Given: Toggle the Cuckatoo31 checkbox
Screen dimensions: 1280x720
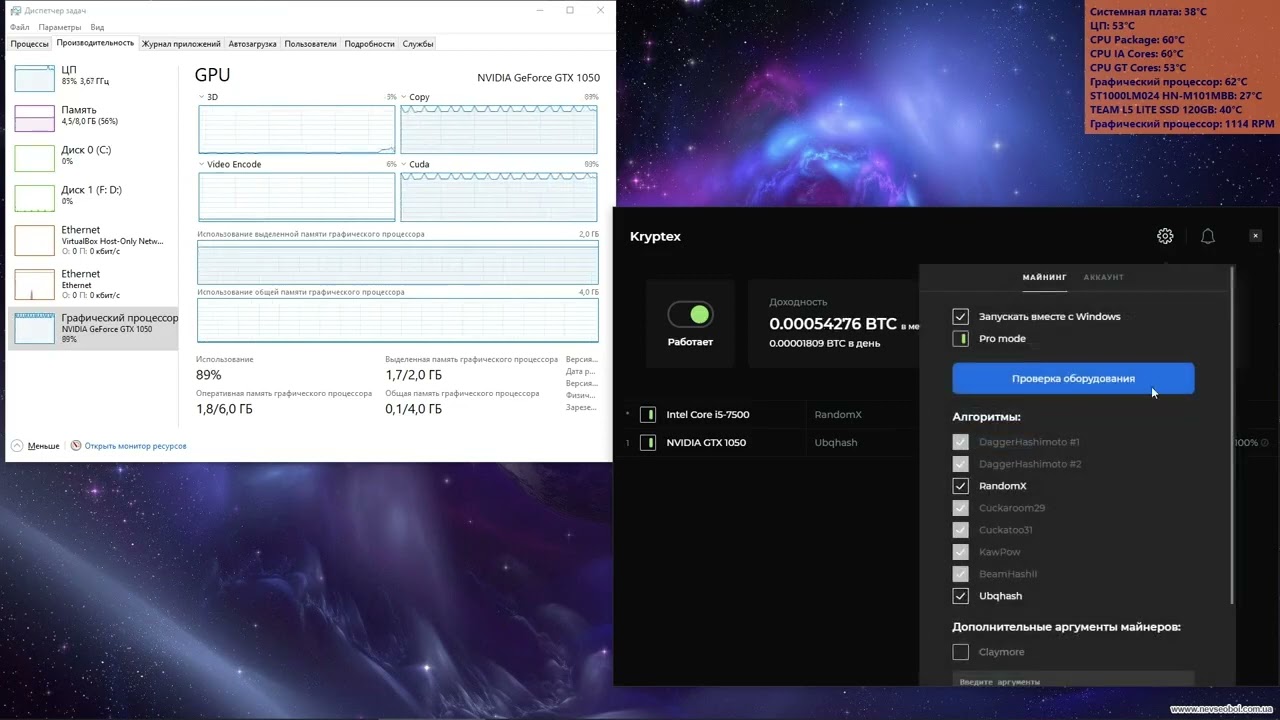Looking at the screenshot, I should coord(960,530).
